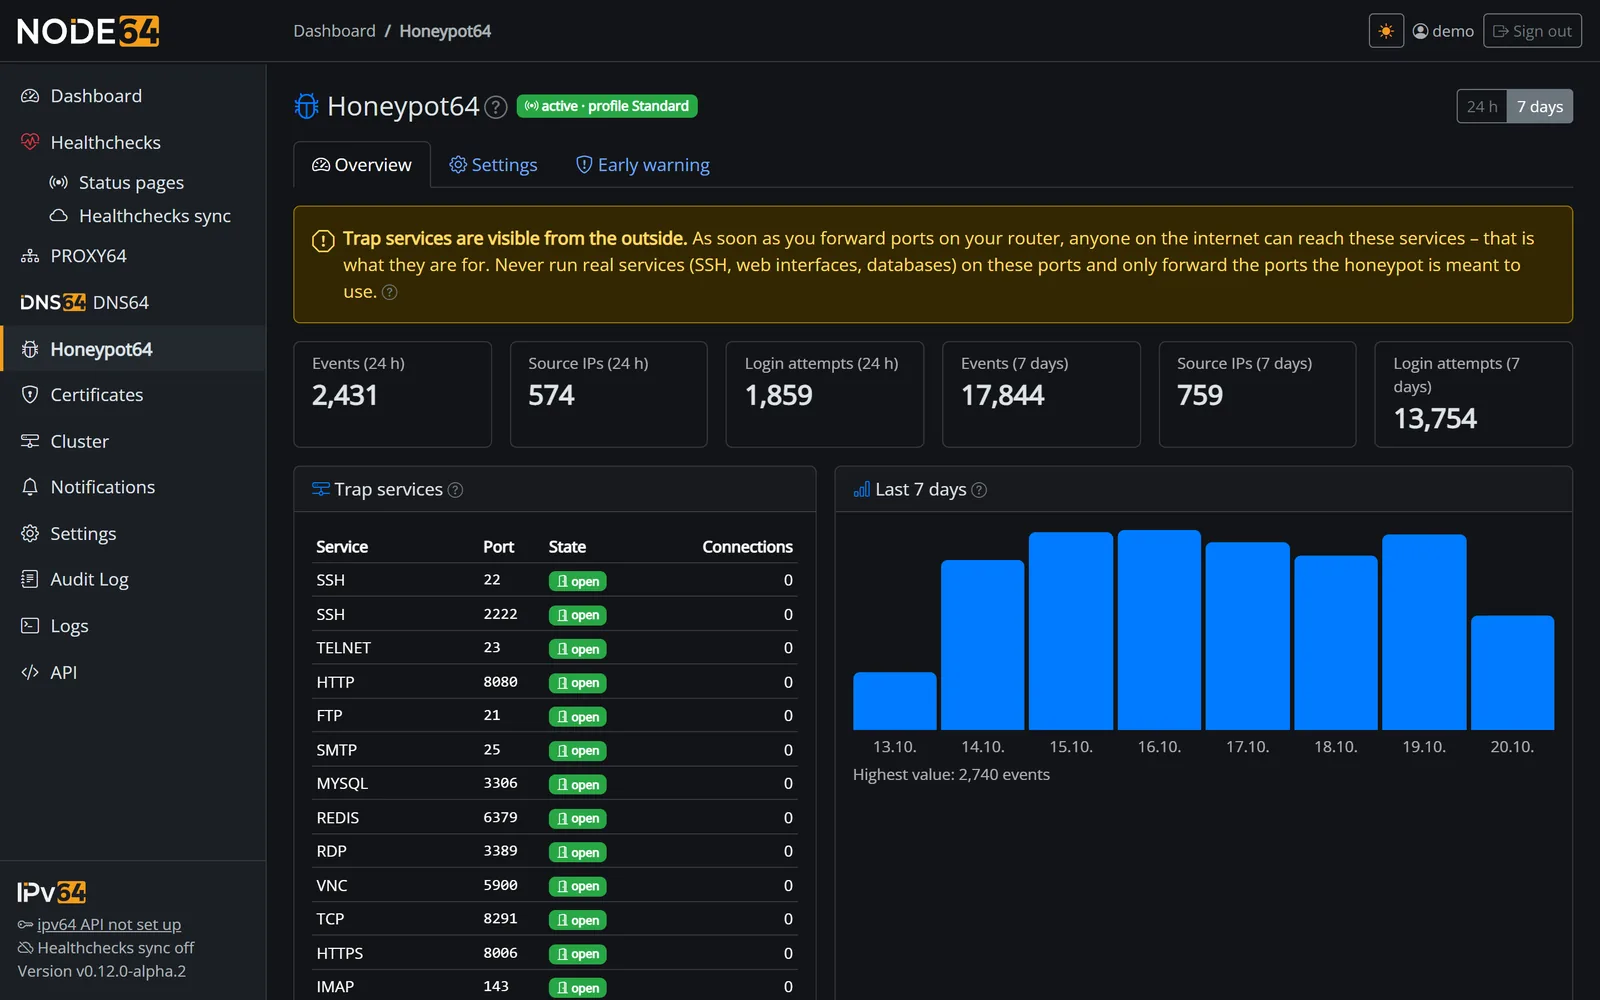Open help icon beside Trap services

pyautogui.click(x=455, y=490)
